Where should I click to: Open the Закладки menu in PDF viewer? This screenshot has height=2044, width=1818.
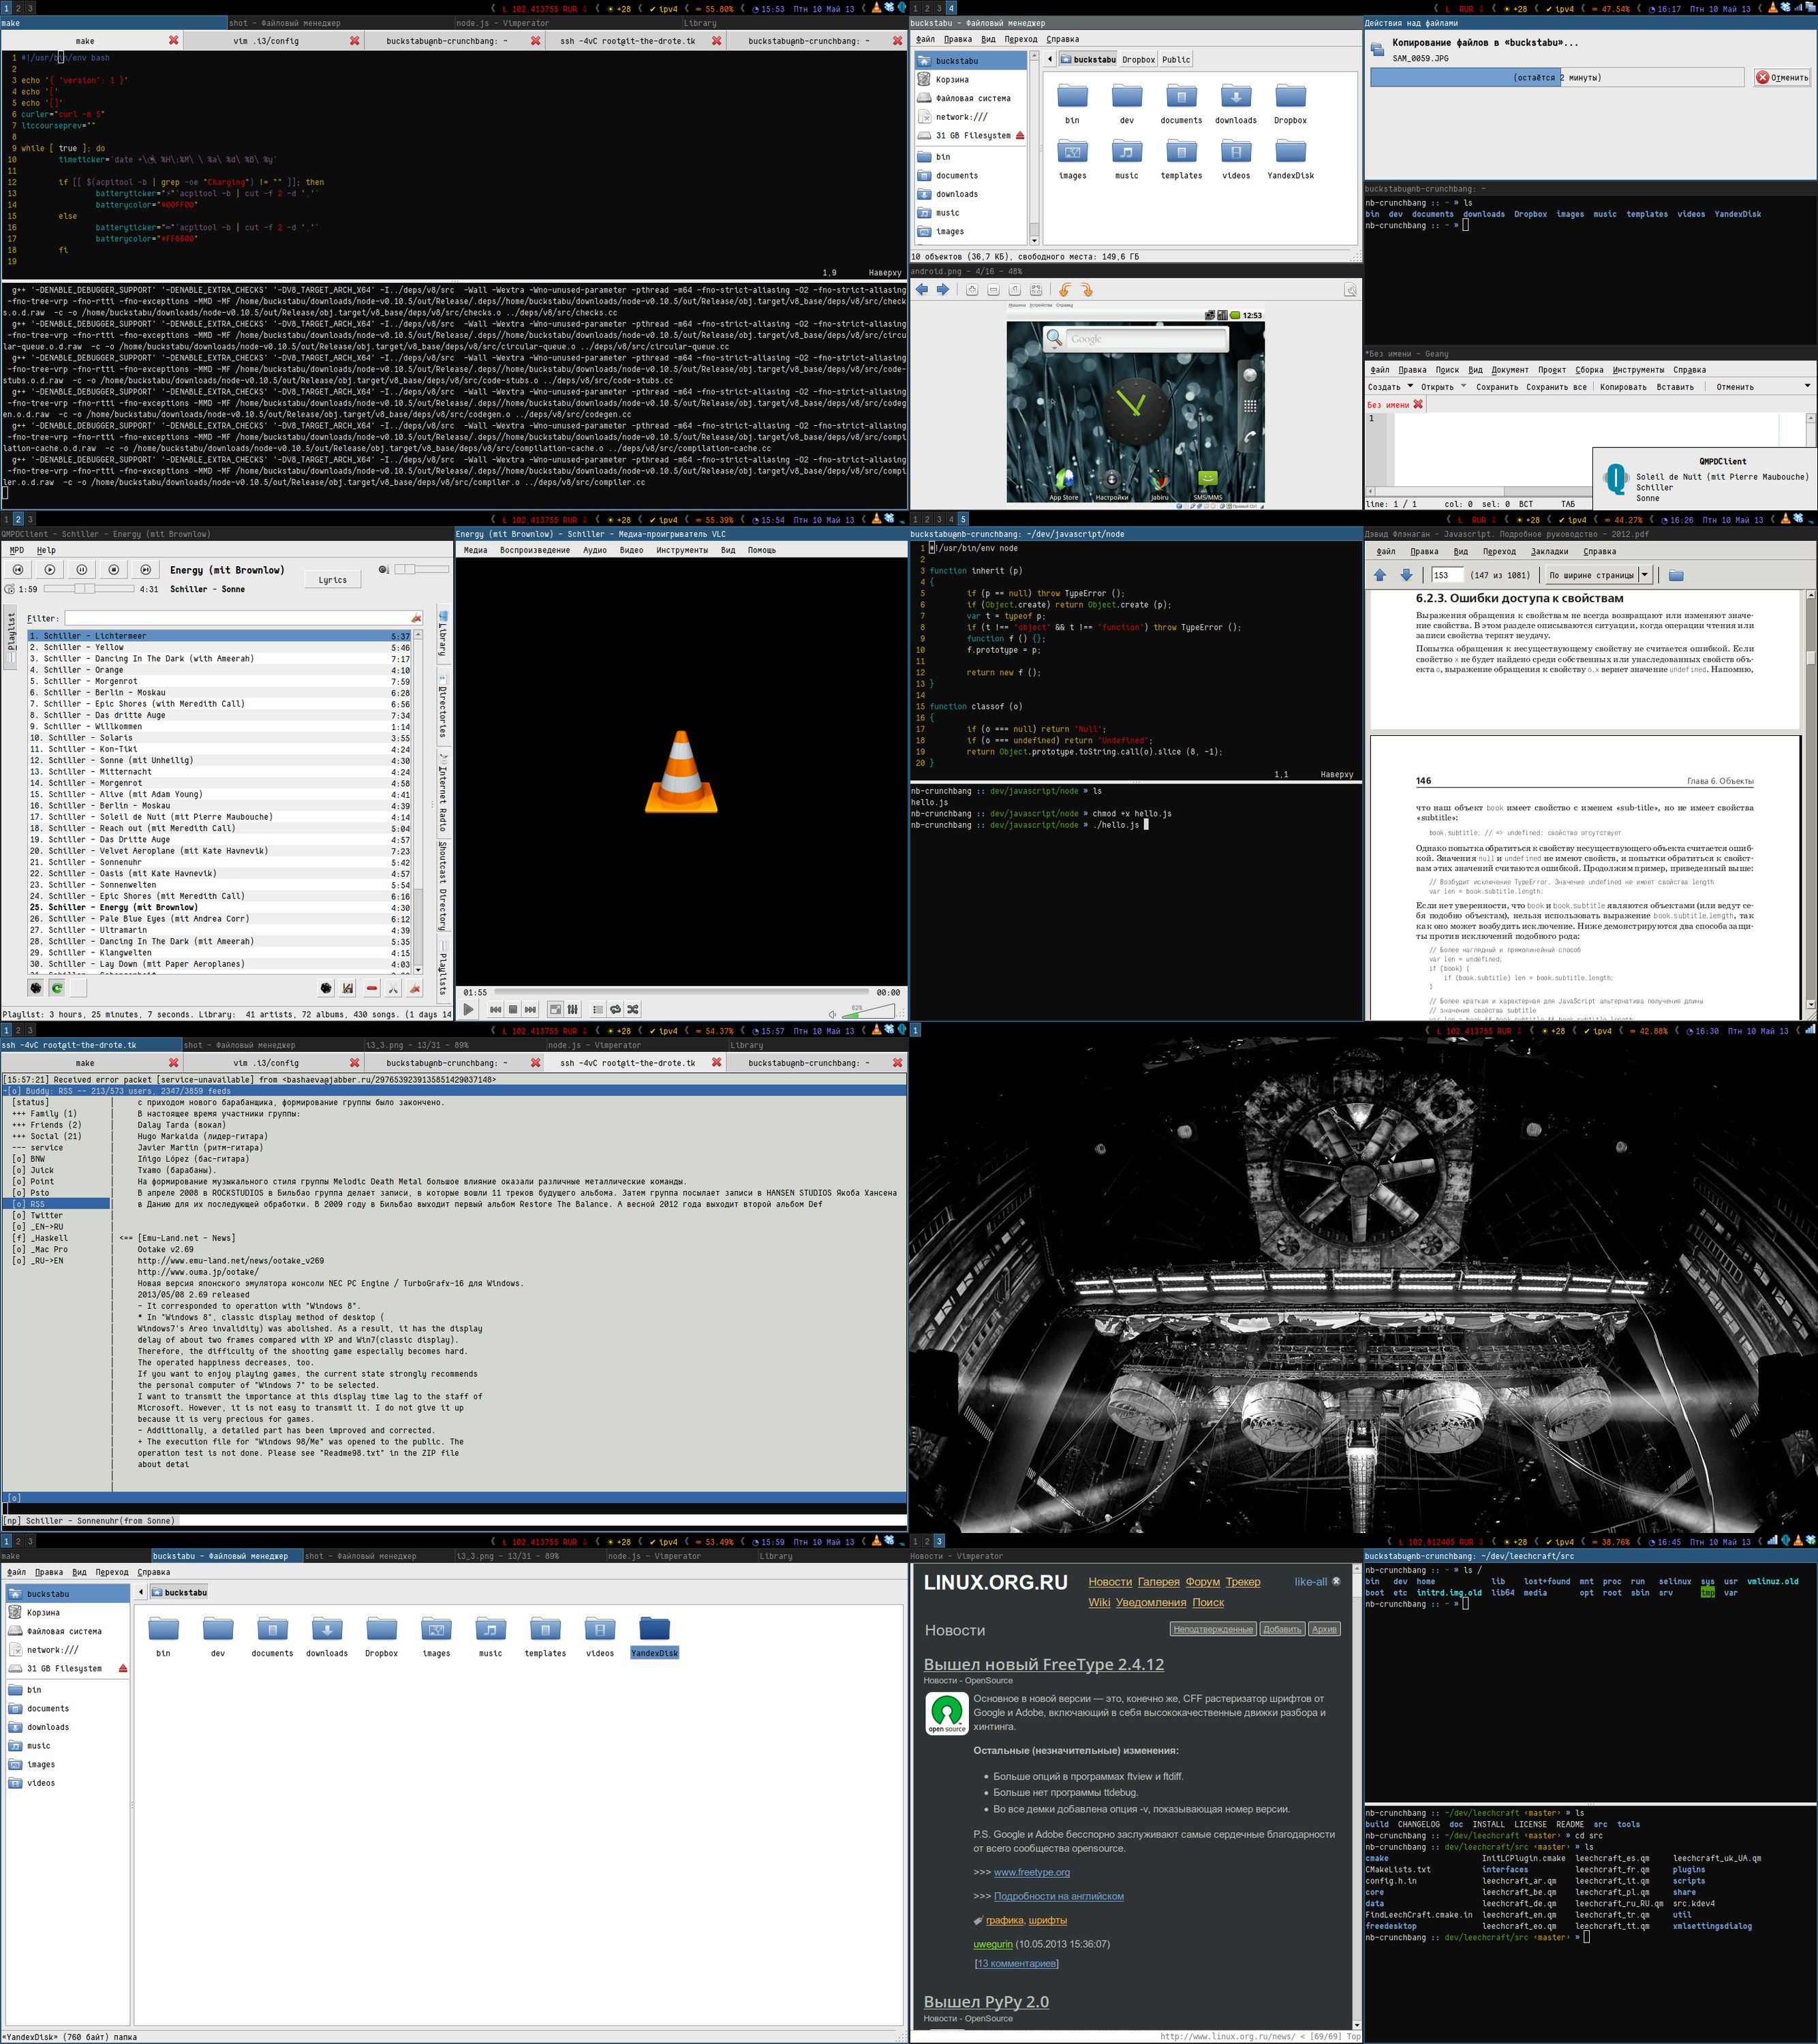click(1549, 551)
